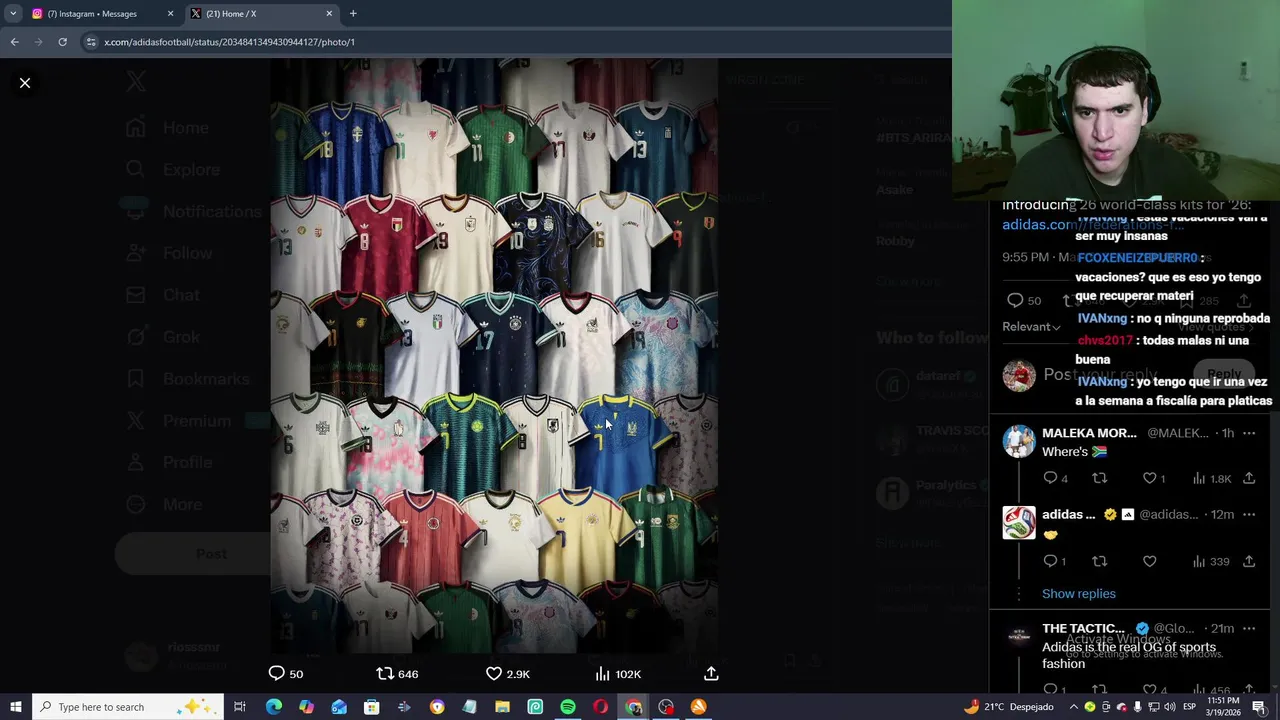This screenshot has width=1280, height=720.
Task: Open a new browser tab
Action: tap(353, 14)
